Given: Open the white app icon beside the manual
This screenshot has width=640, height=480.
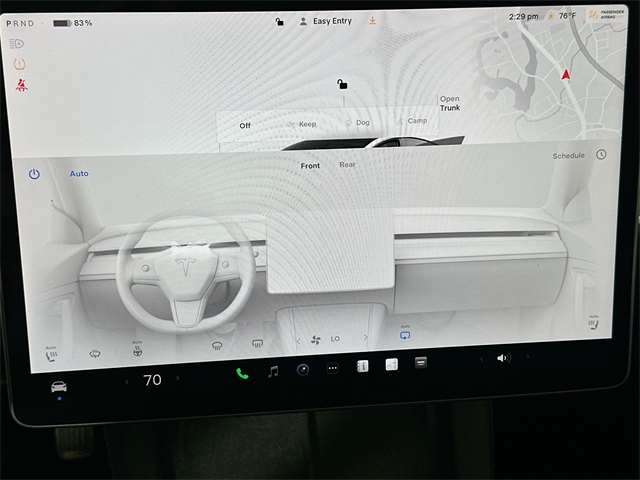Looking at the screenshot, I should [391, 364].
